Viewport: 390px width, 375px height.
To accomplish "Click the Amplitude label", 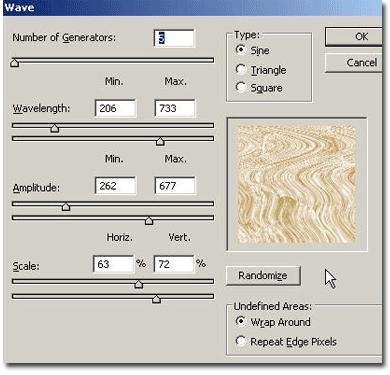I will point(36,188).
